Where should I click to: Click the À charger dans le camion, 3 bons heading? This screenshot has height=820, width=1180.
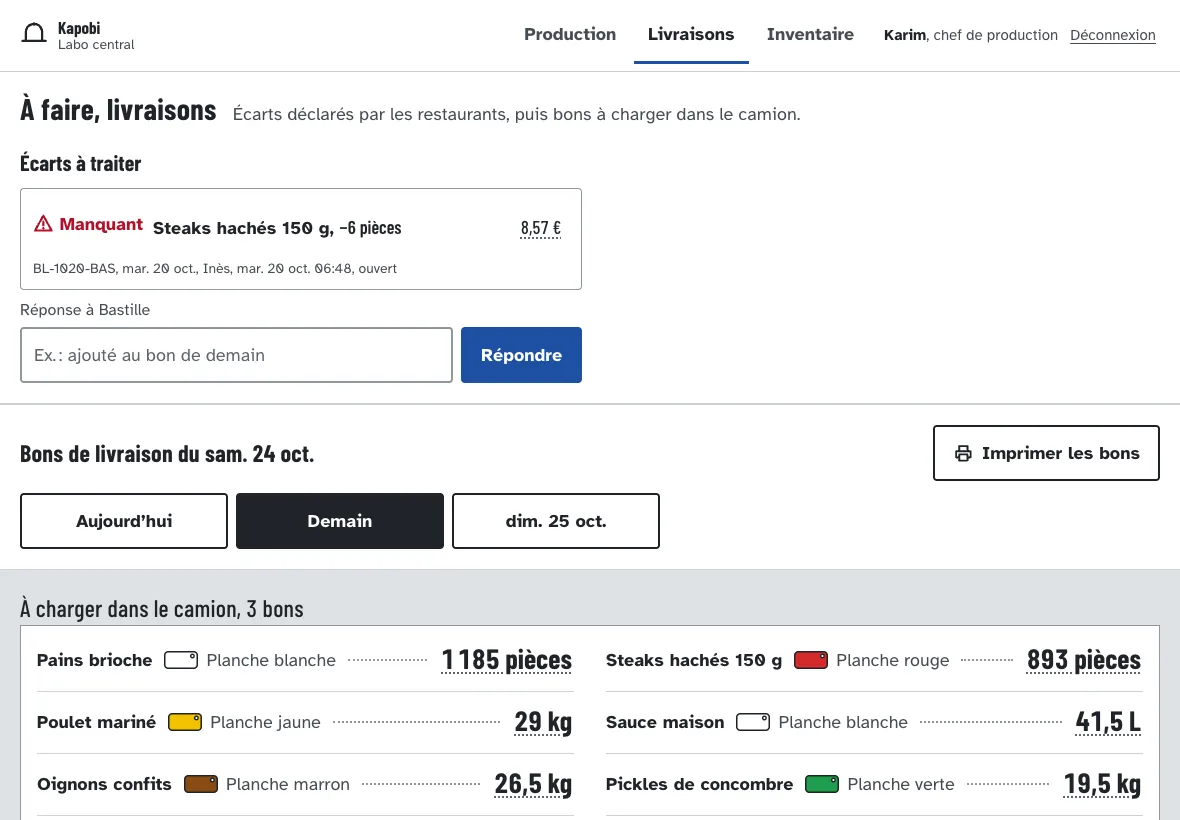(162, 609)
